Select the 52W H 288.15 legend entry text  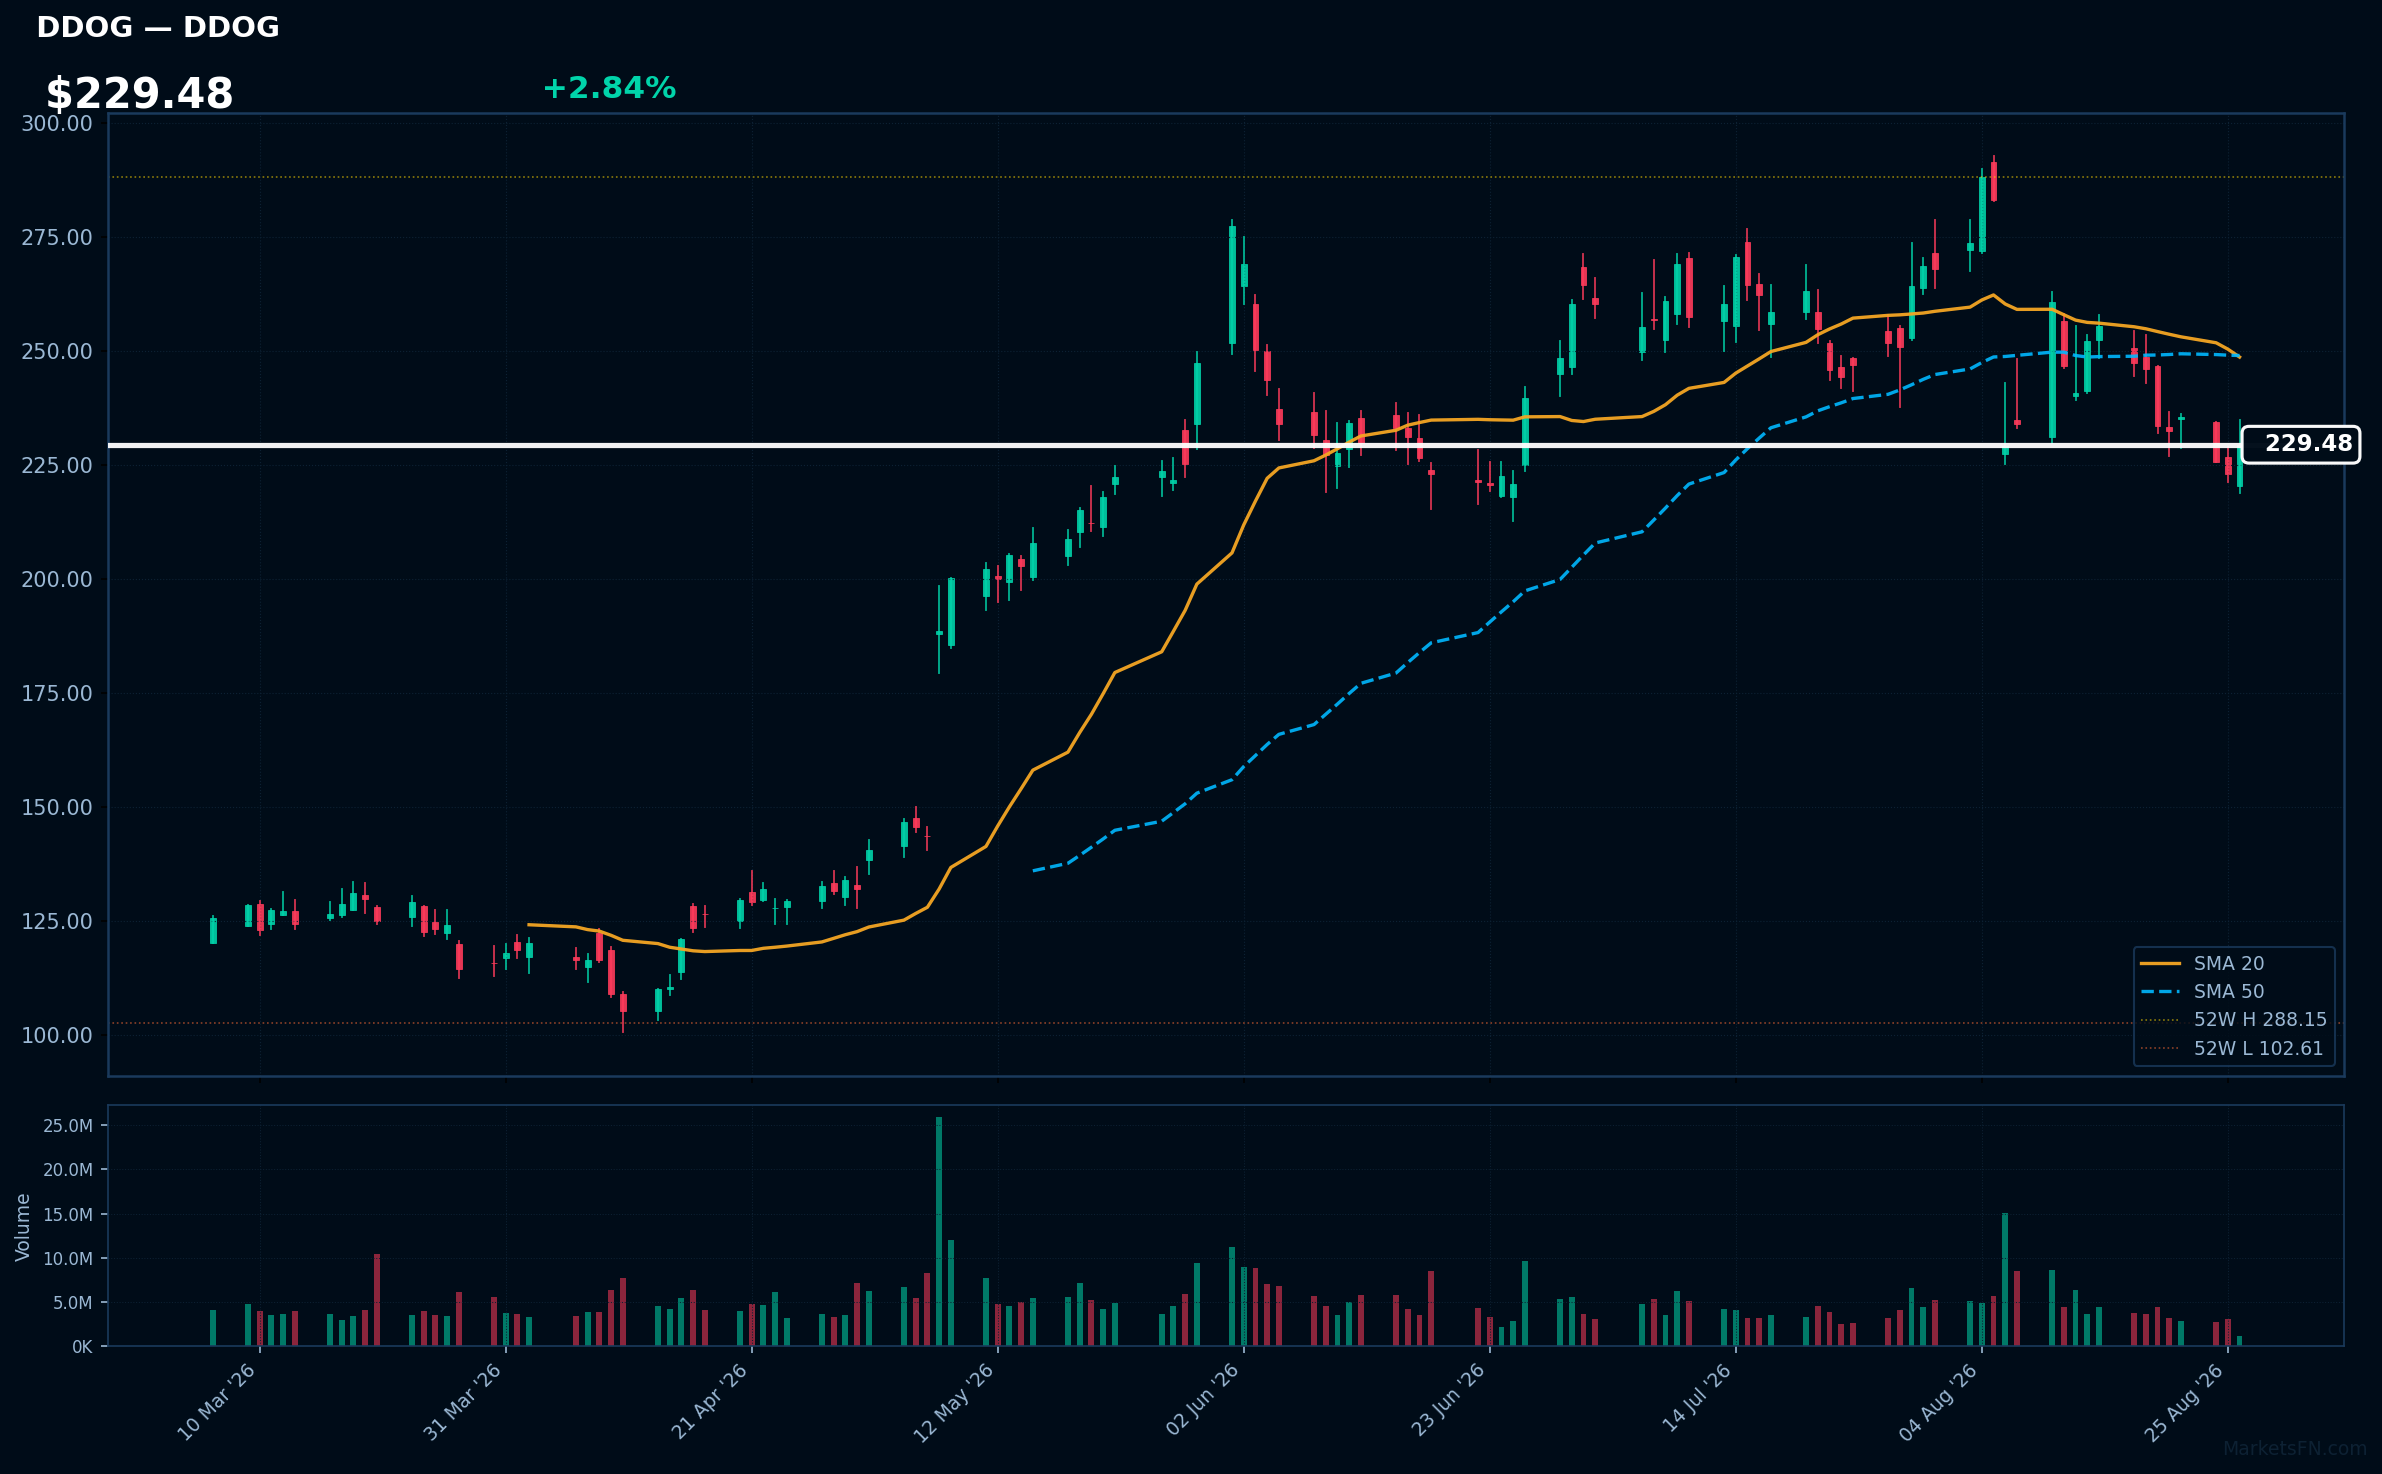tap(2260, 1019)
